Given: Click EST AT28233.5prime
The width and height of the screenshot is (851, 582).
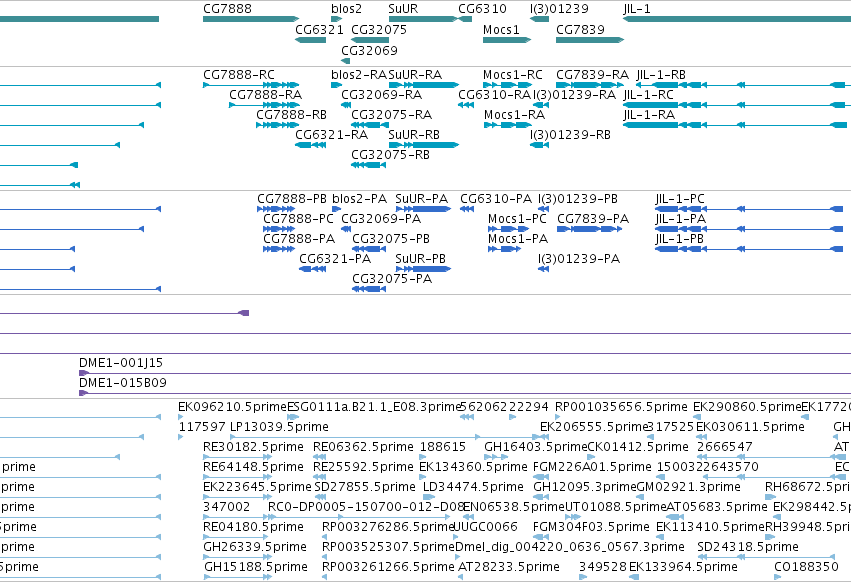Looking at the screenshot, I should [x=509, y=567].
